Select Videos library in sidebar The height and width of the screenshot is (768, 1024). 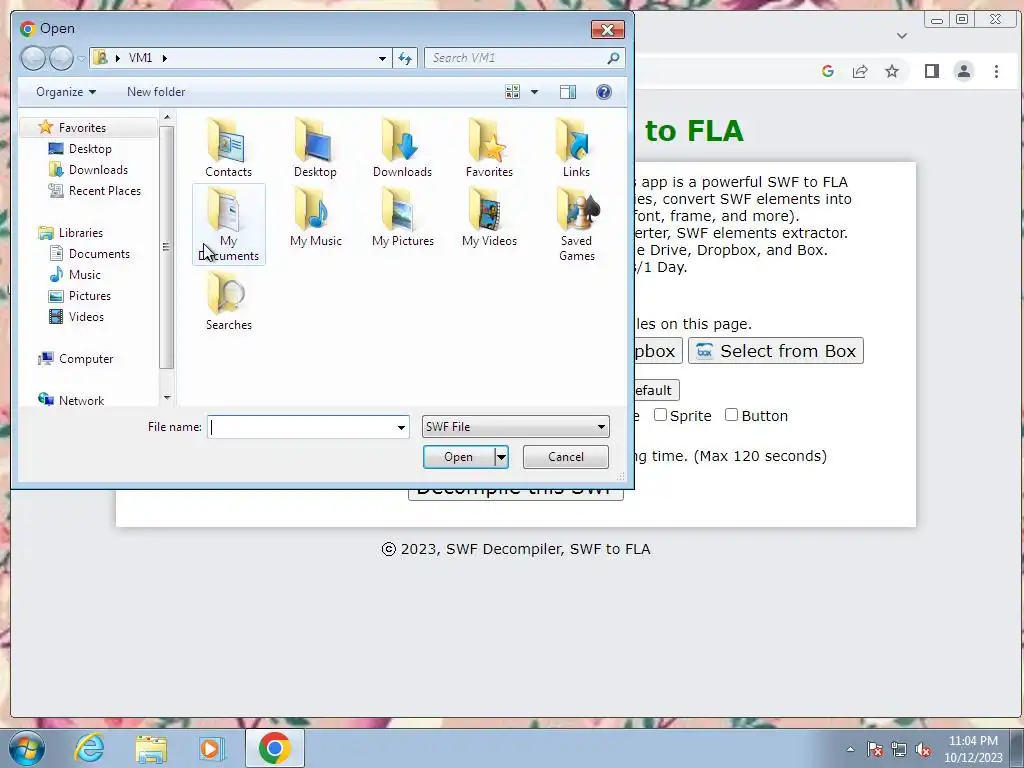coord(86,316)
